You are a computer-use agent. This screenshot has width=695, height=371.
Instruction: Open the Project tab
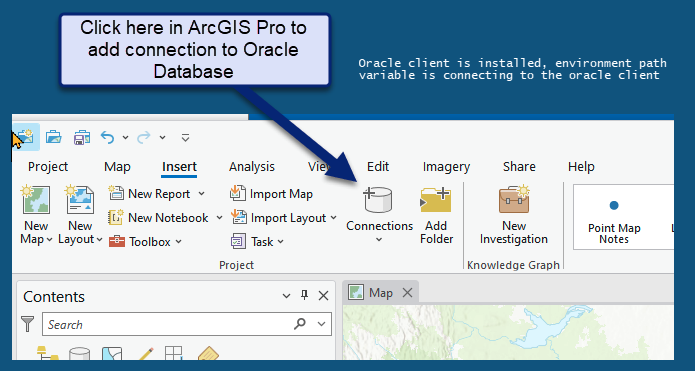(48, 167)
